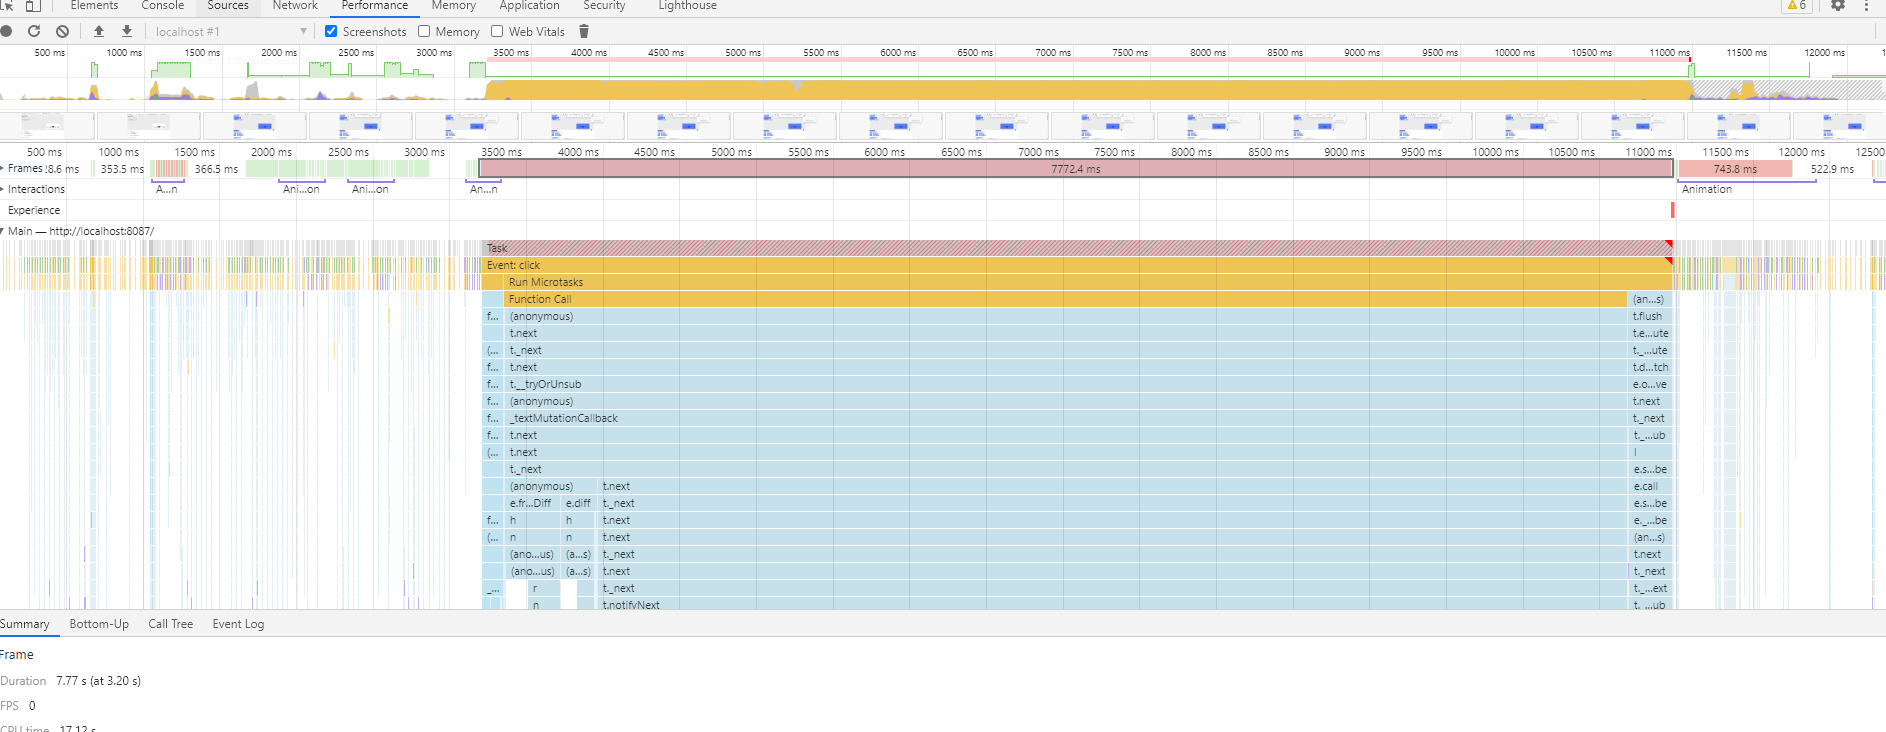Select the Function Call flame bar
1886x732 pixels.
click(x=1066, y=299)
